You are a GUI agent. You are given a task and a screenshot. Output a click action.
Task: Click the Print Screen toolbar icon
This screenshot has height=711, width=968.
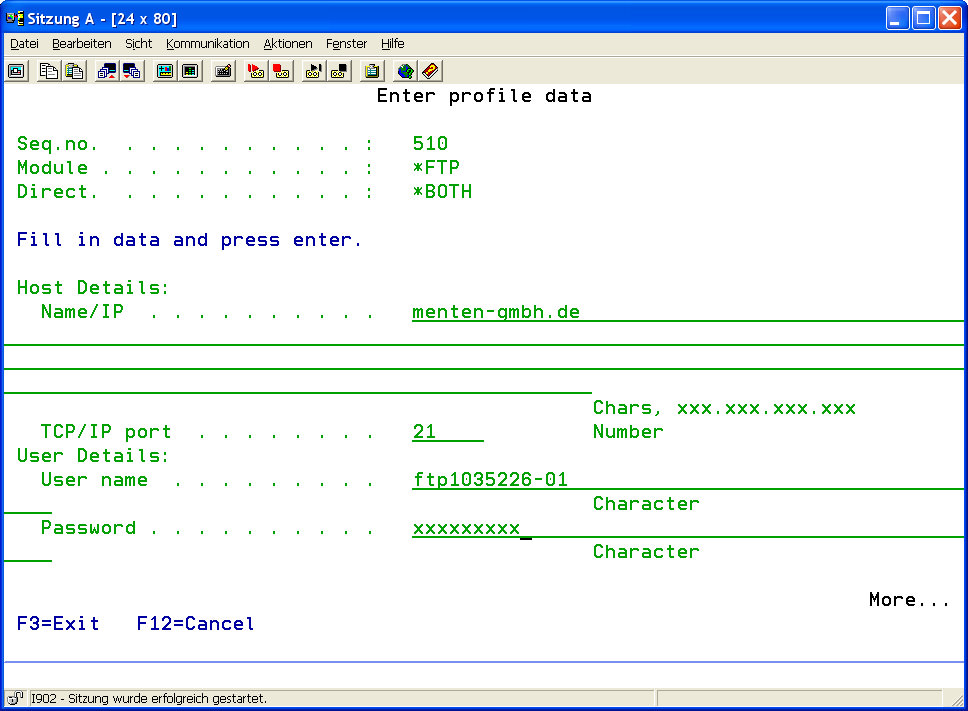click(17, 71)
